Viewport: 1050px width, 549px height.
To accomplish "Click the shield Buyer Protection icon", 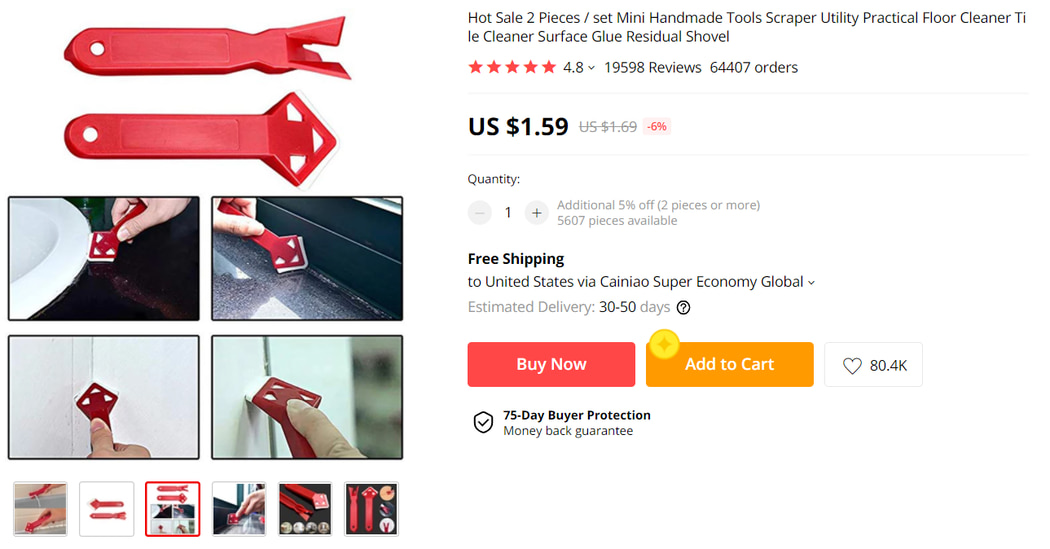I will (483, 422).
